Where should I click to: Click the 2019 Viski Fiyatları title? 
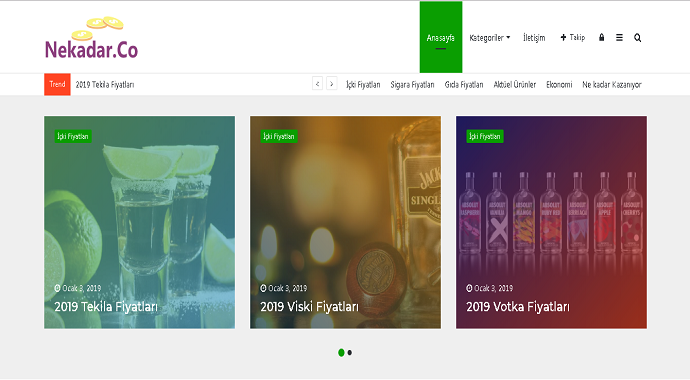(309, 307)
